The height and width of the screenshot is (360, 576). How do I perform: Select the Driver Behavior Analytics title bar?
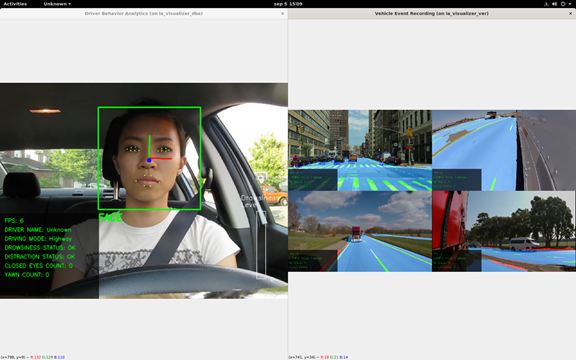coord(144,14)
